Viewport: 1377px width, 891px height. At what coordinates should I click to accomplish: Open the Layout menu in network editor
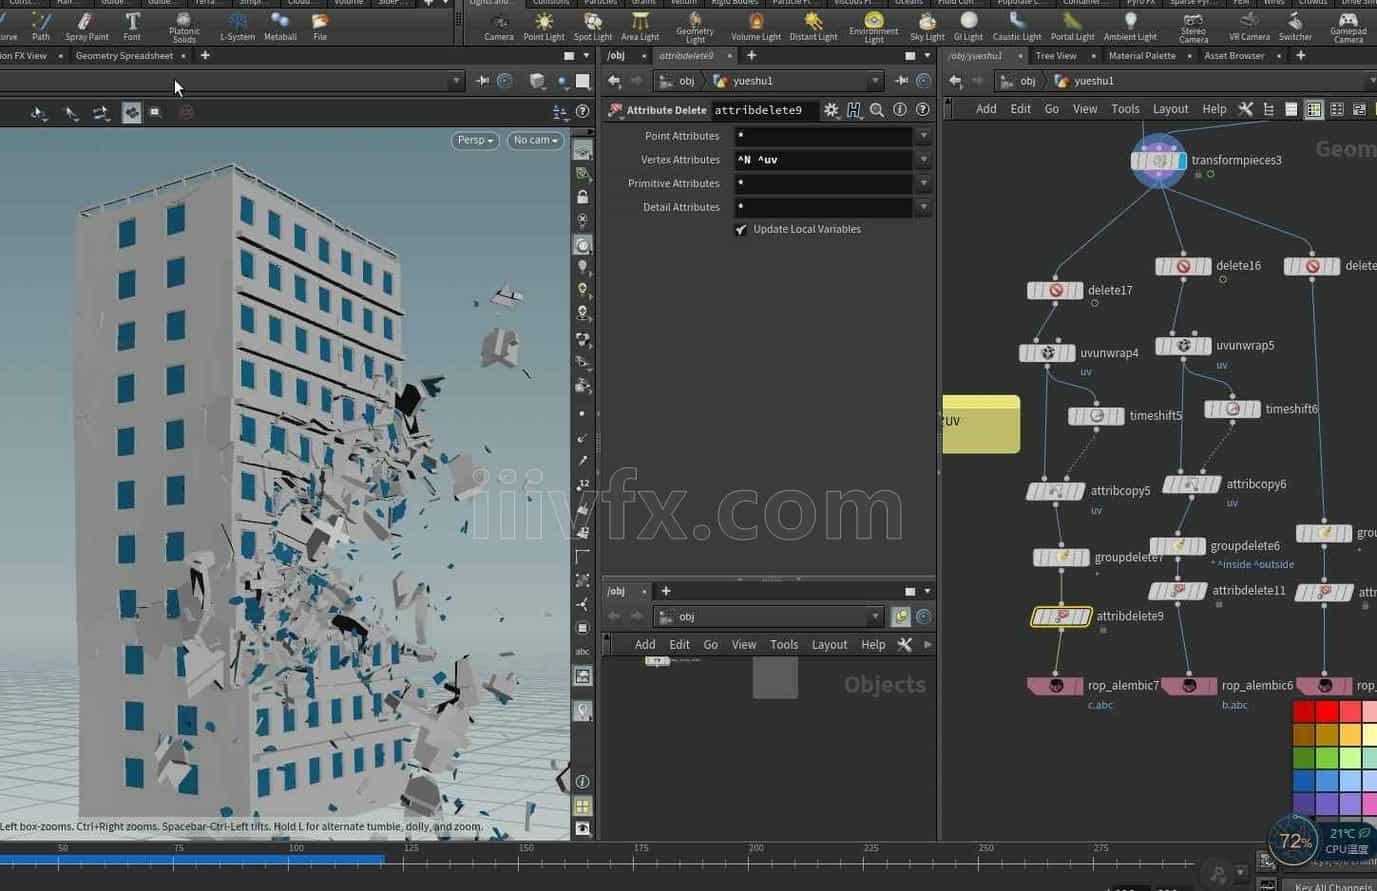pyautogui.click(x=1170, y=109)
